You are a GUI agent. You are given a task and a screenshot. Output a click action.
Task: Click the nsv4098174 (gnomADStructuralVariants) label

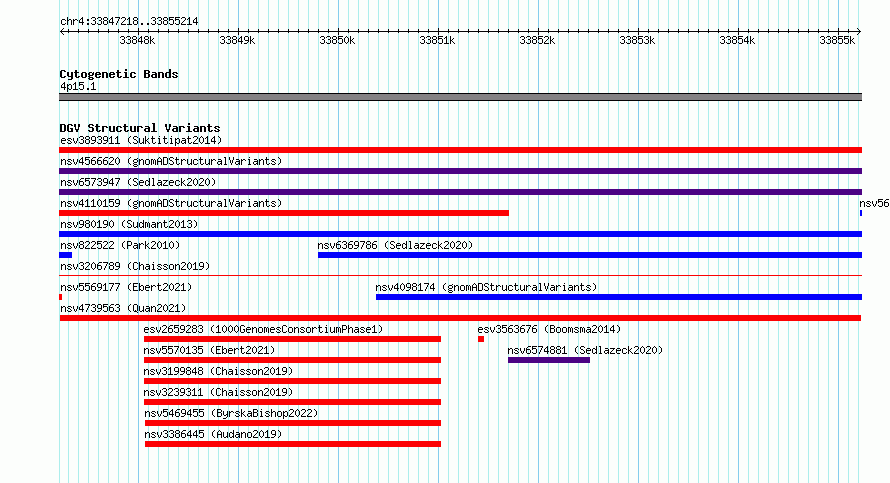[486, 287]
